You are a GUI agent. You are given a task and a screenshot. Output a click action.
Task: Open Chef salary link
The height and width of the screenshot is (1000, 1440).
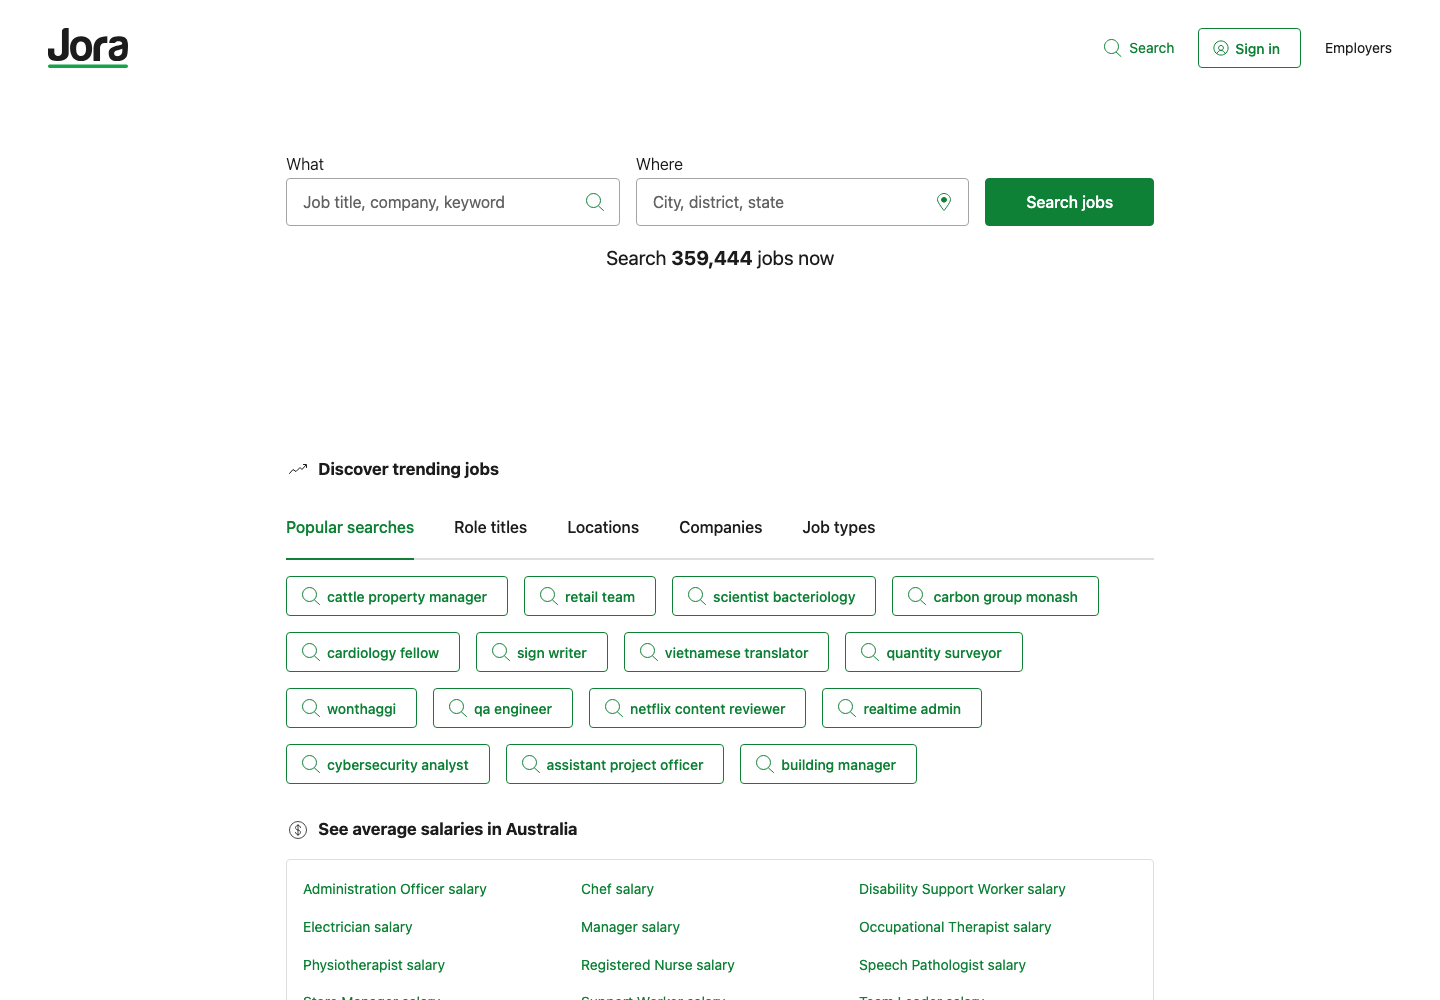[617, 889]
